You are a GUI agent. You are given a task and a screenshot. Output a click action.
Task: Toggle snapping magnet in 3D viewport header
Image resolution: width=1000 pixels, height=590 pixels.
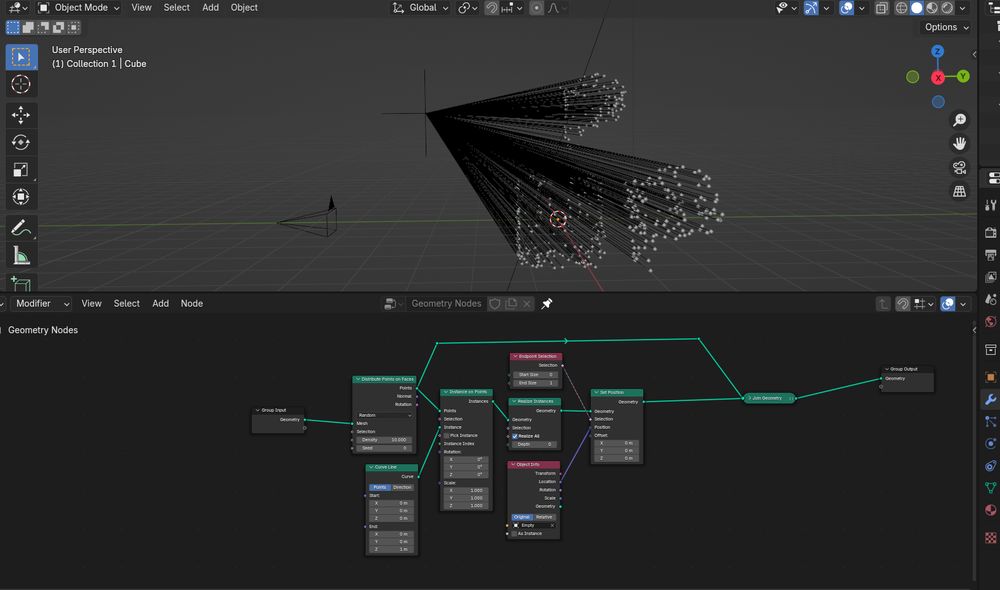tap(492, 8)
